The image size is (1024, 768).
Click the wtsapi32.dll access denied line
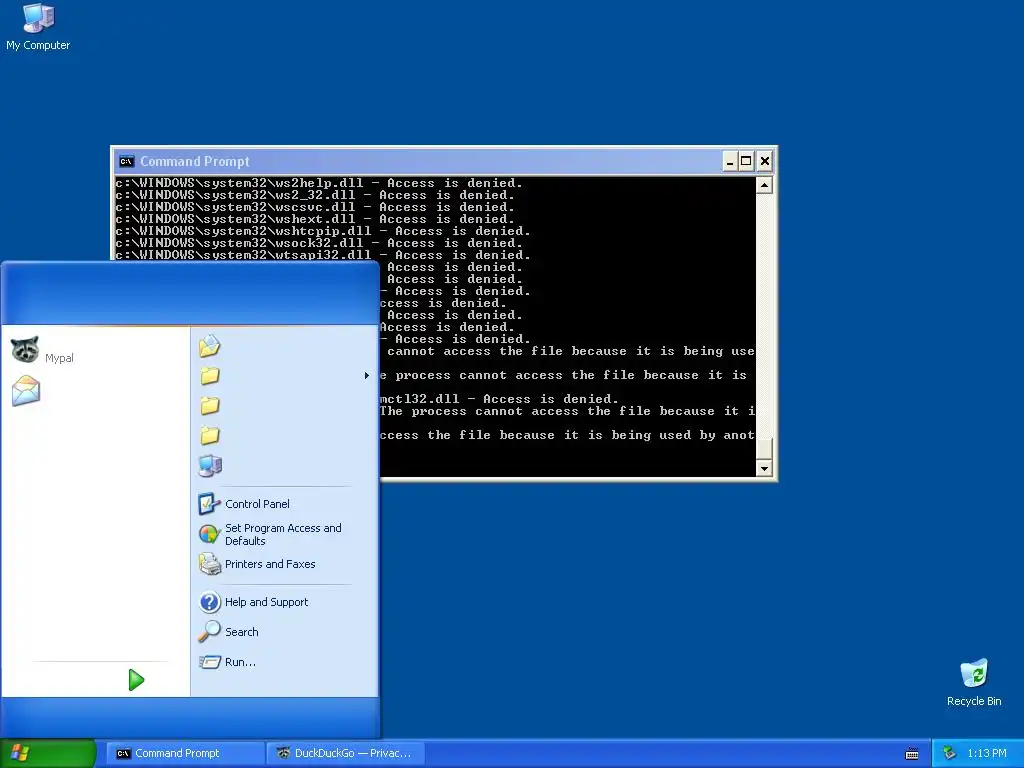(323, 255)
